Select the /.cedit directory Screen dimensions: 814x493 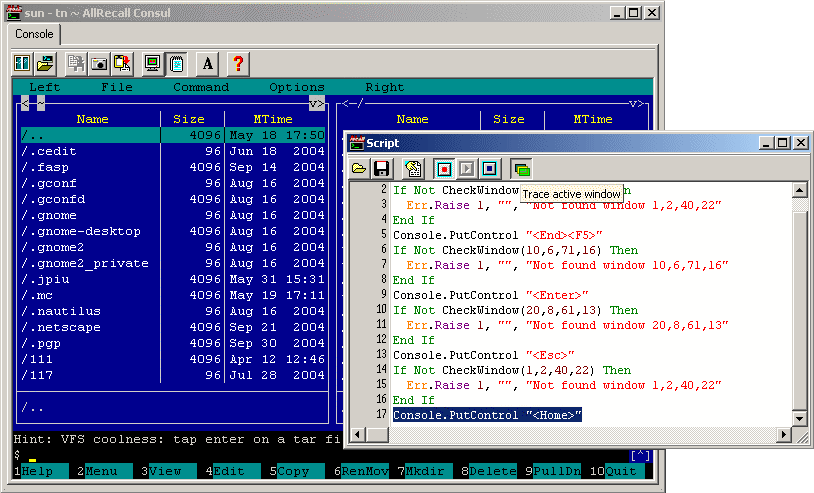(x=173, y=151)
